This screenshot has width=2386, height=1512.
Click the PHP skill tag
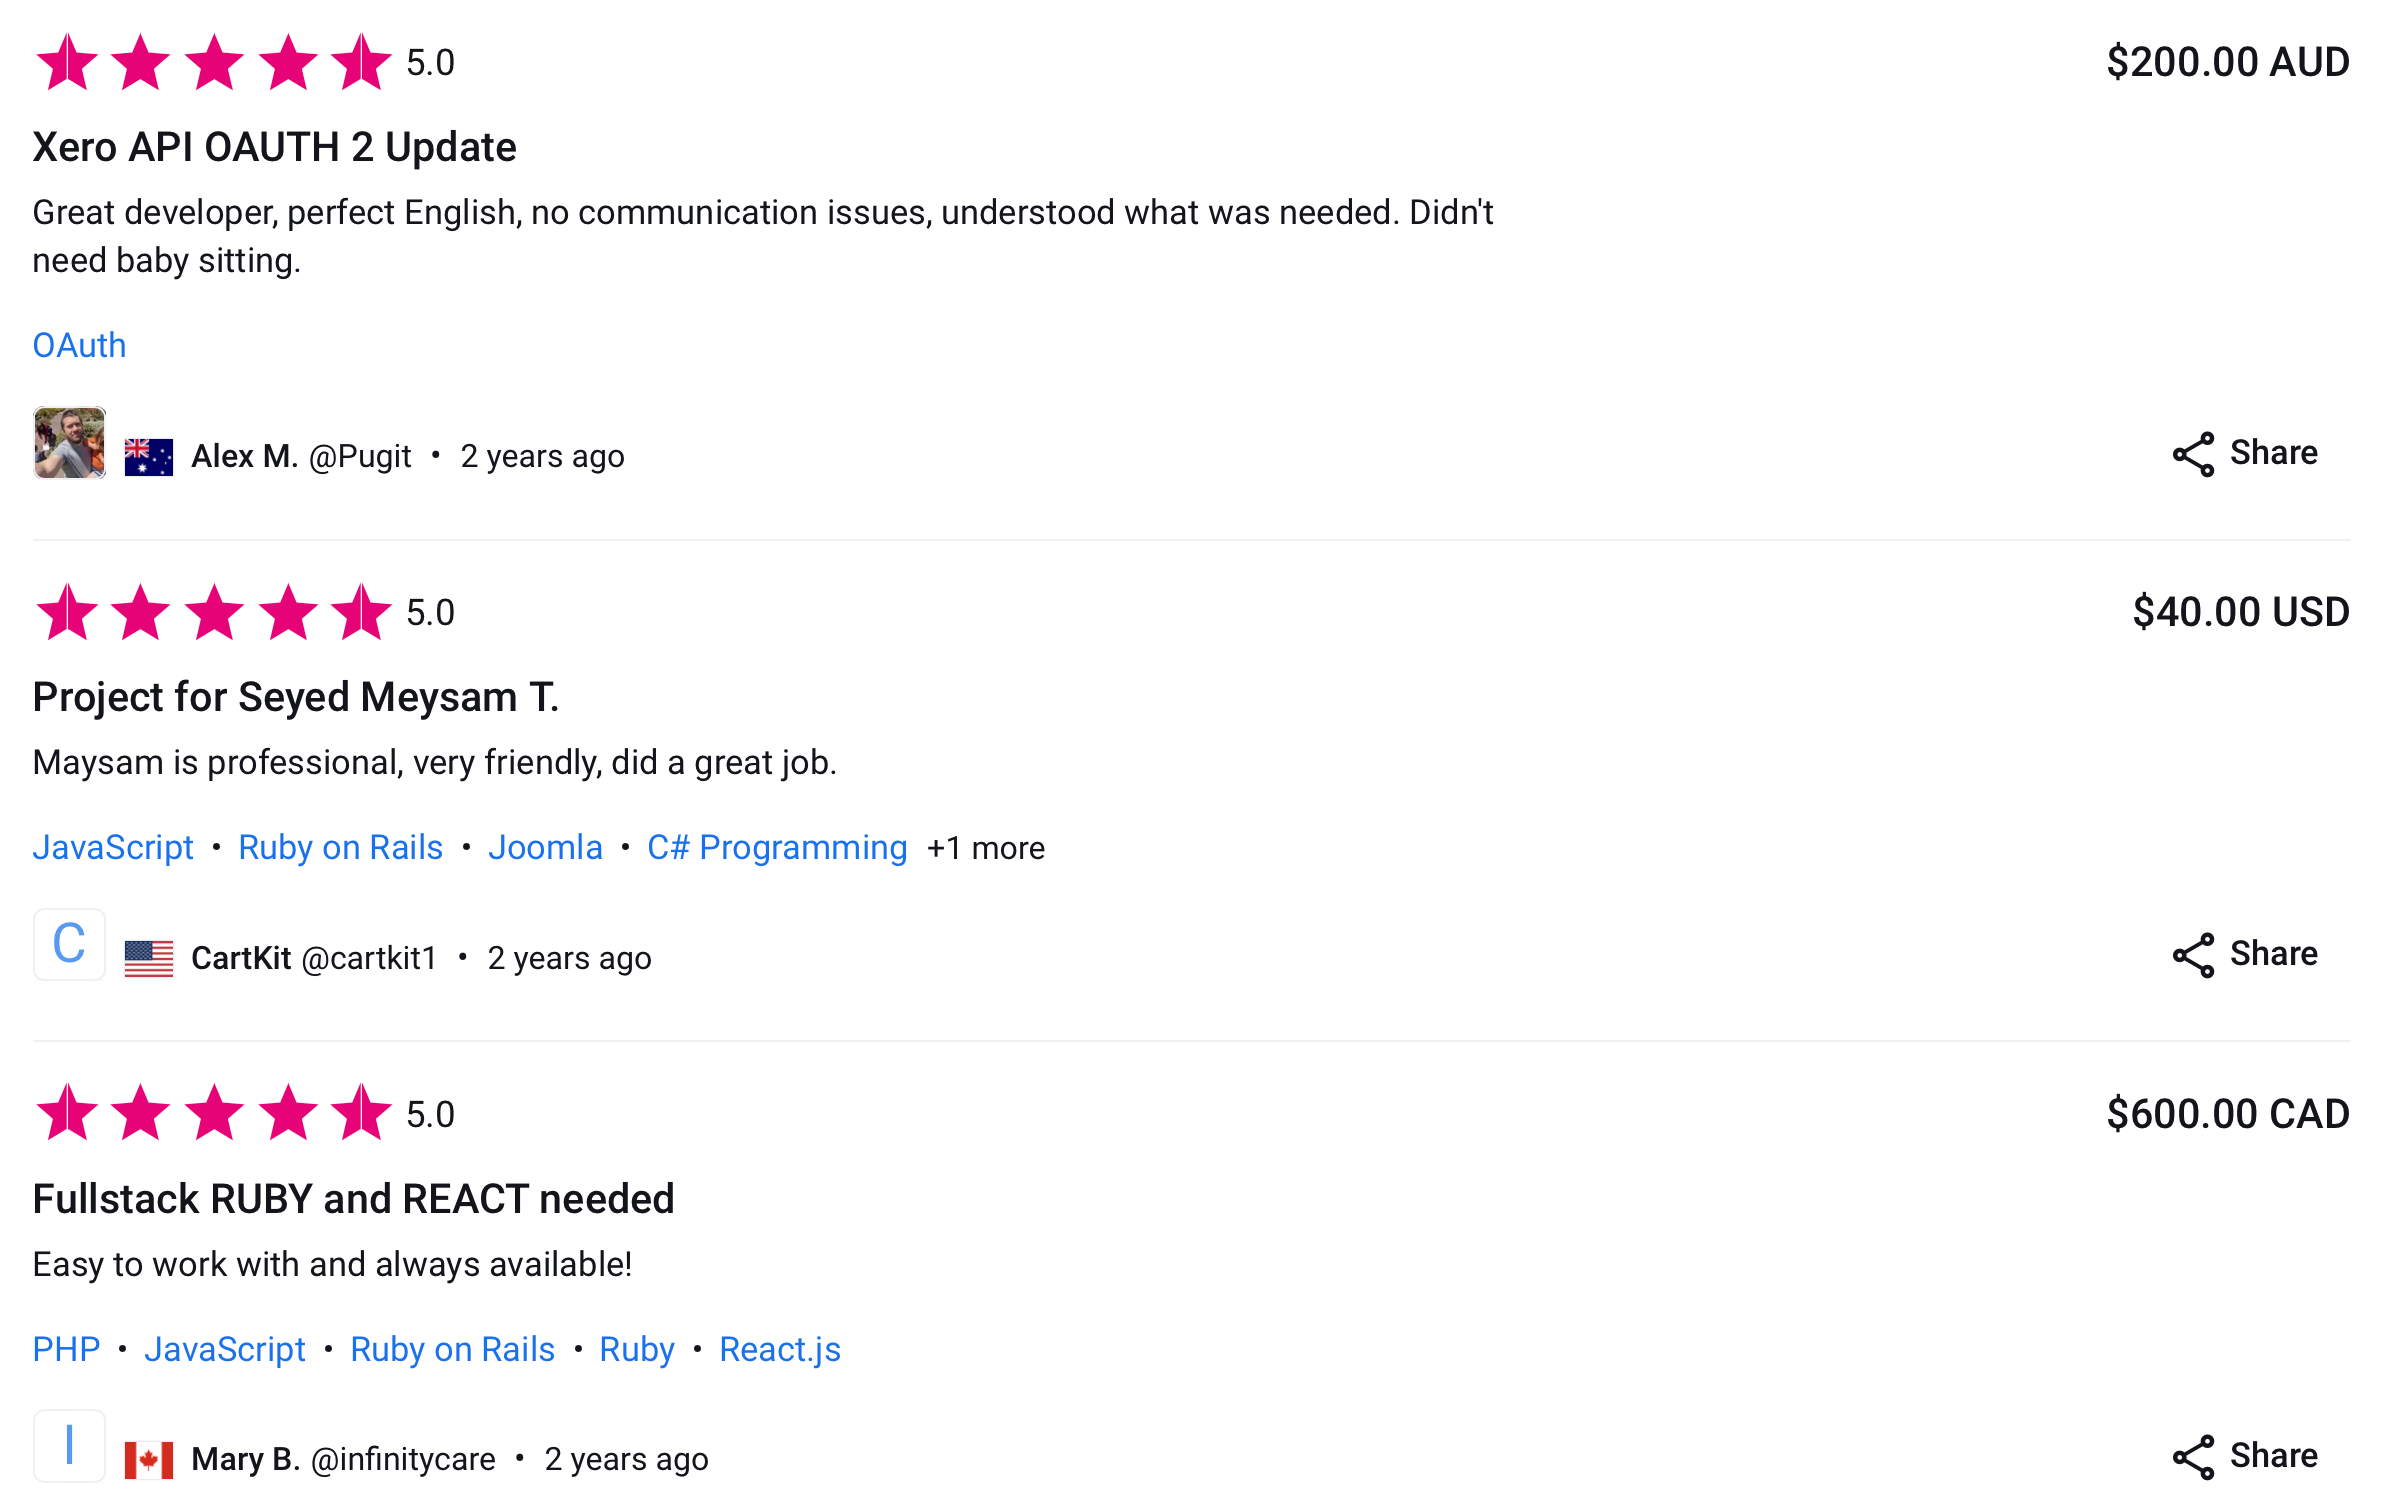pyautogui.click(x=66, y=1350)
